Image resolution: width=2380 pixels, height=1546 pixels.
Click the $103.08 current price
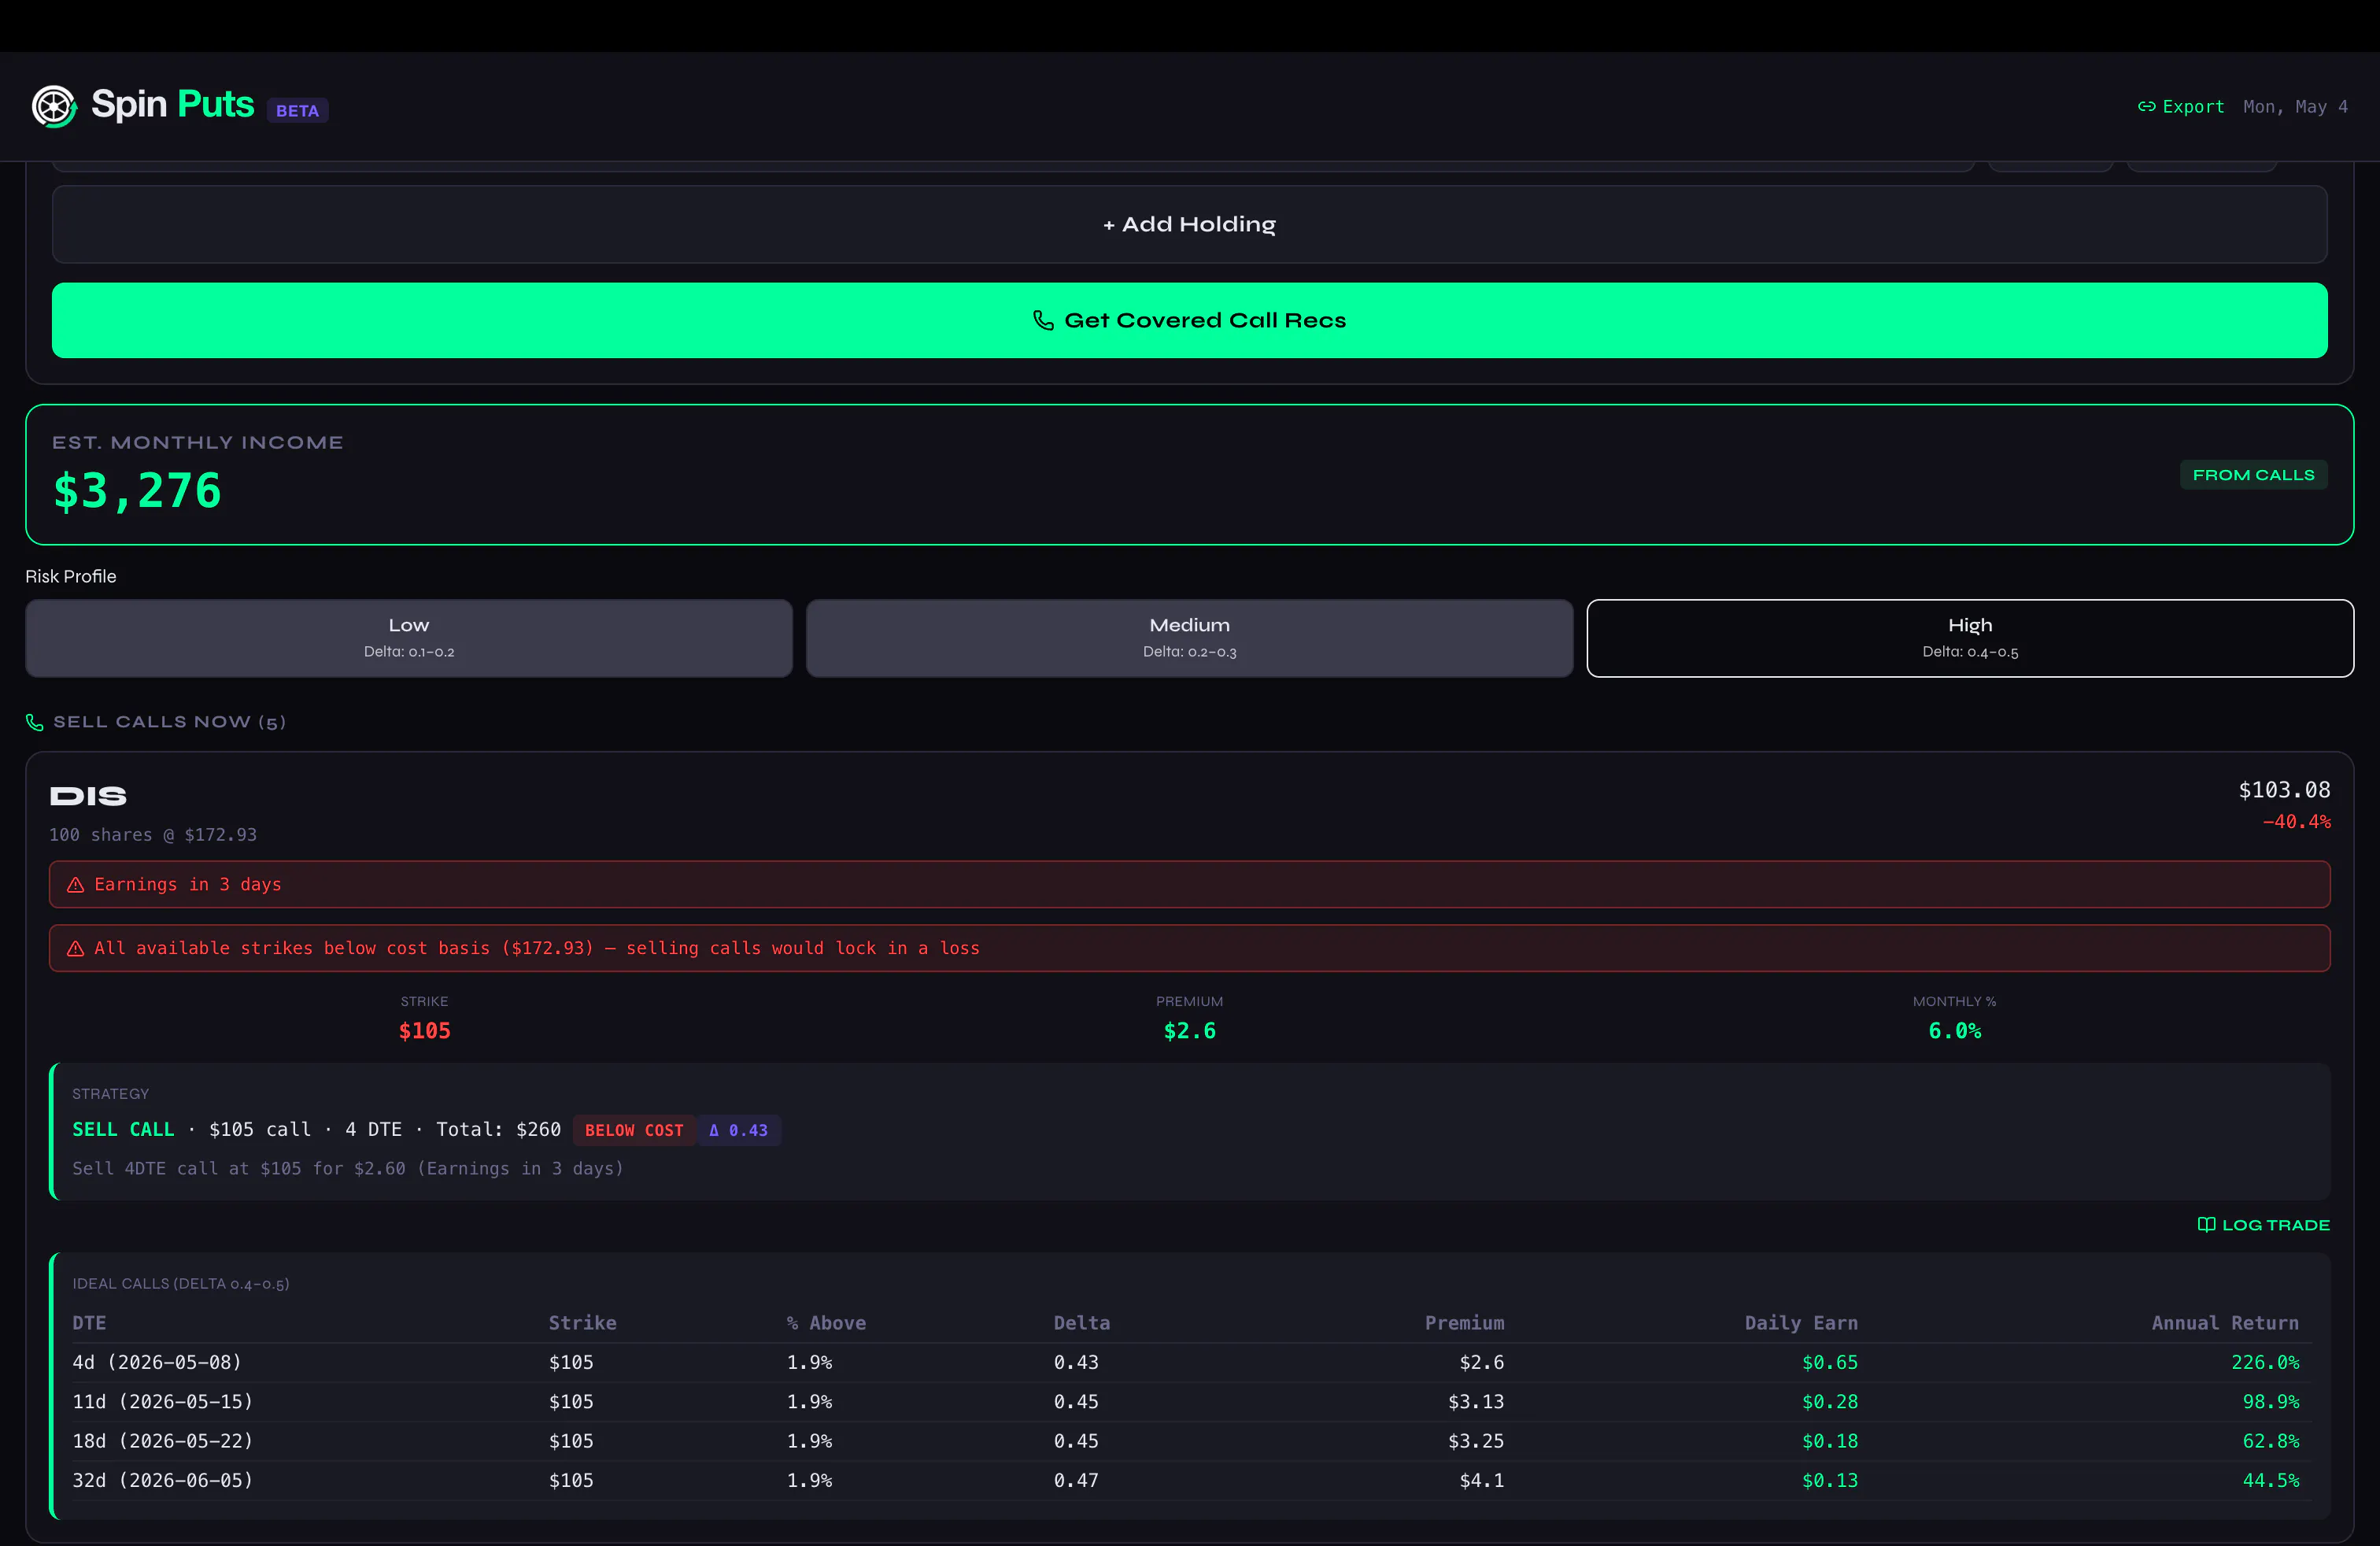pos(2284,790)
